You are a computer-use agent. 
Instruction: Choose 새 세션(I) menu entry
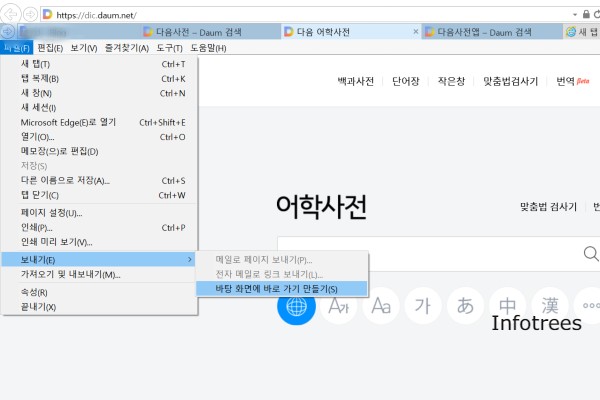(x=99, y=108)
